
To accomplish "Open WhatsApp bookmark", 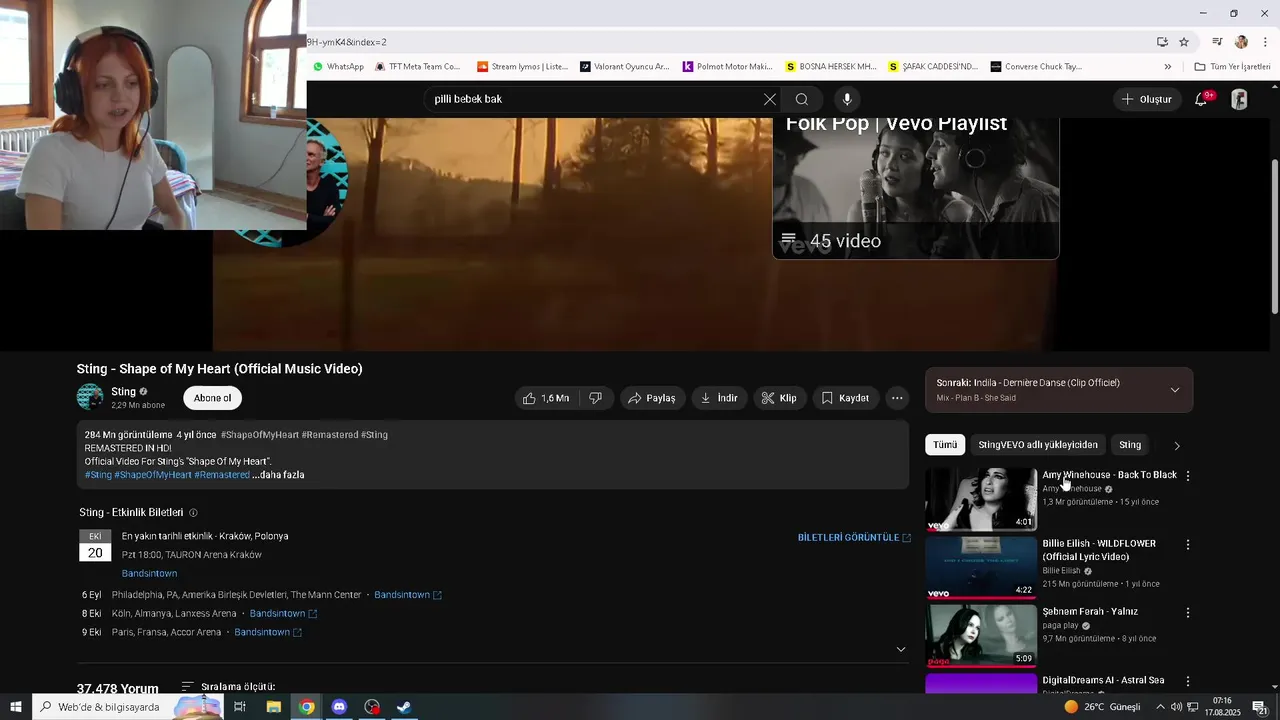I will tap(338, 67).
